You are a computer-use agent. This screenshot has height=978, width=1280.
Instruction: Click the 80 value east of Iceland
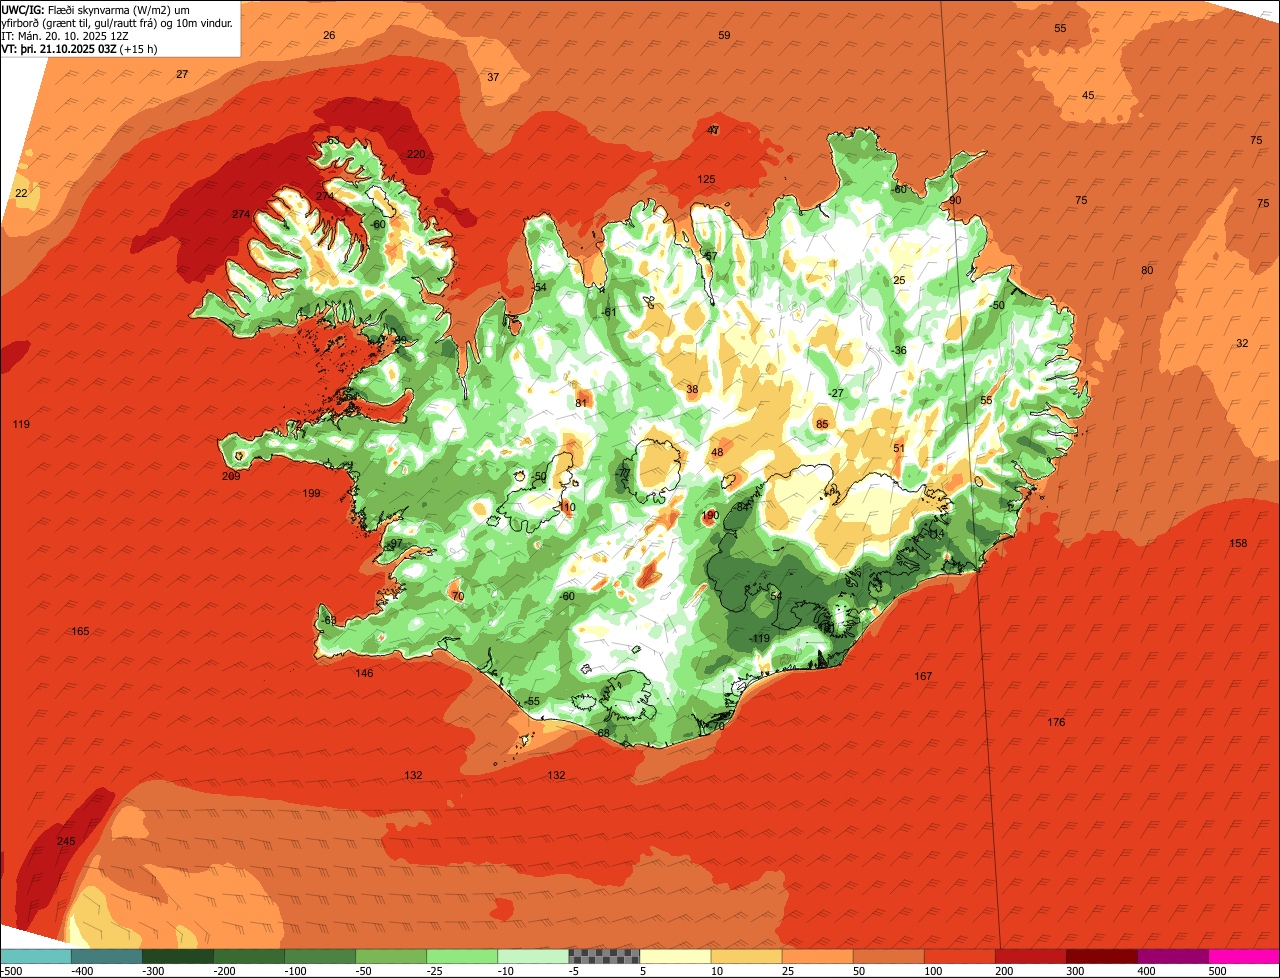coord(1147,270)
